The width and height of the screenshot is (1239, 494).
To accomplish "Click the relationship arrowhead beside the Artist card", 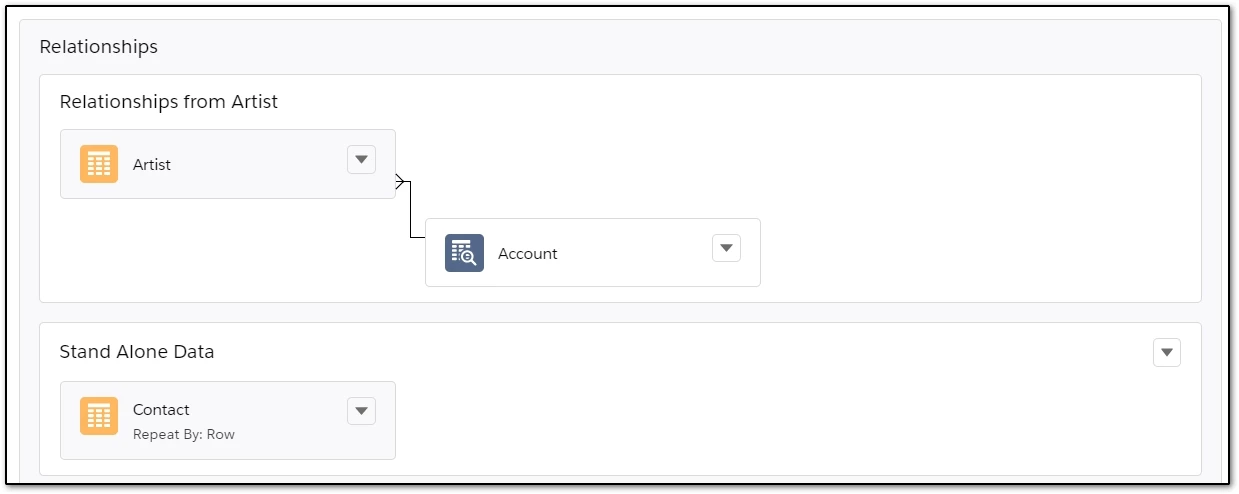I will click(401, 182).
